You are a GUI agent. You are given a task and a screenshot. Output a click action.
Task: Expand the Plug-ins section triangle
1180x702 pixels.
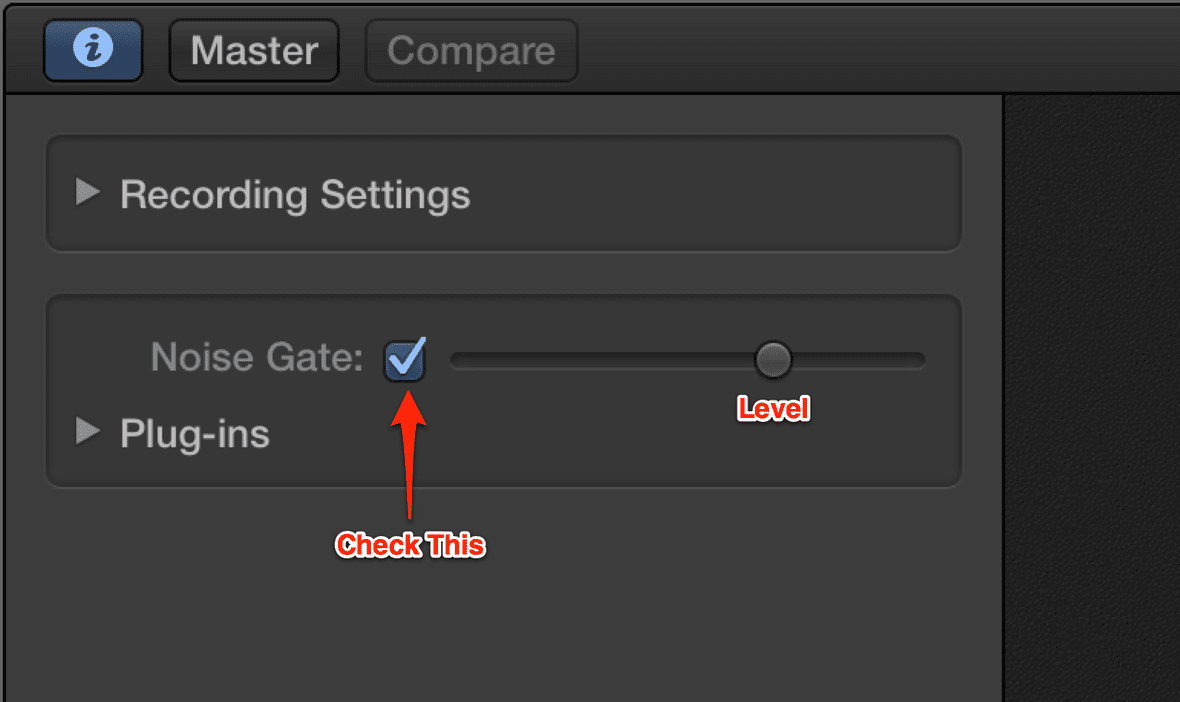click(x=88, y=432)
